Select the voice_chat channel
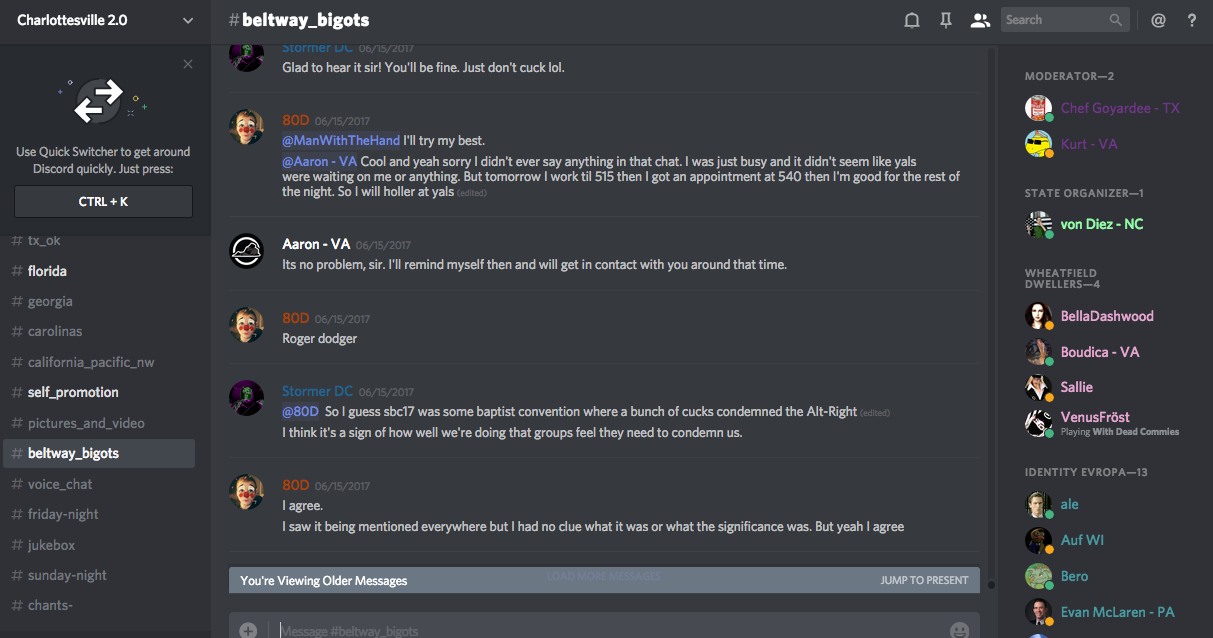Screen dimensions: 1213x638 pos(60,484)
